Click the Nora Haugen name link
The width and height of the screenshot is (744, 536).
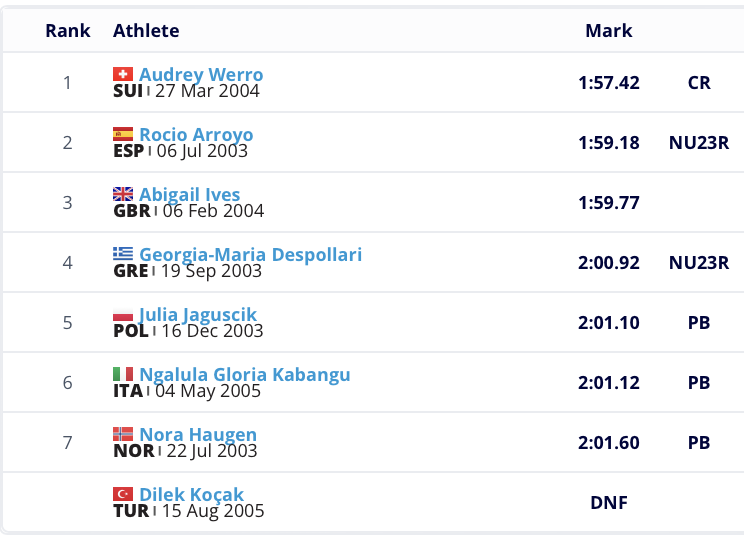[x=198, y=435]
